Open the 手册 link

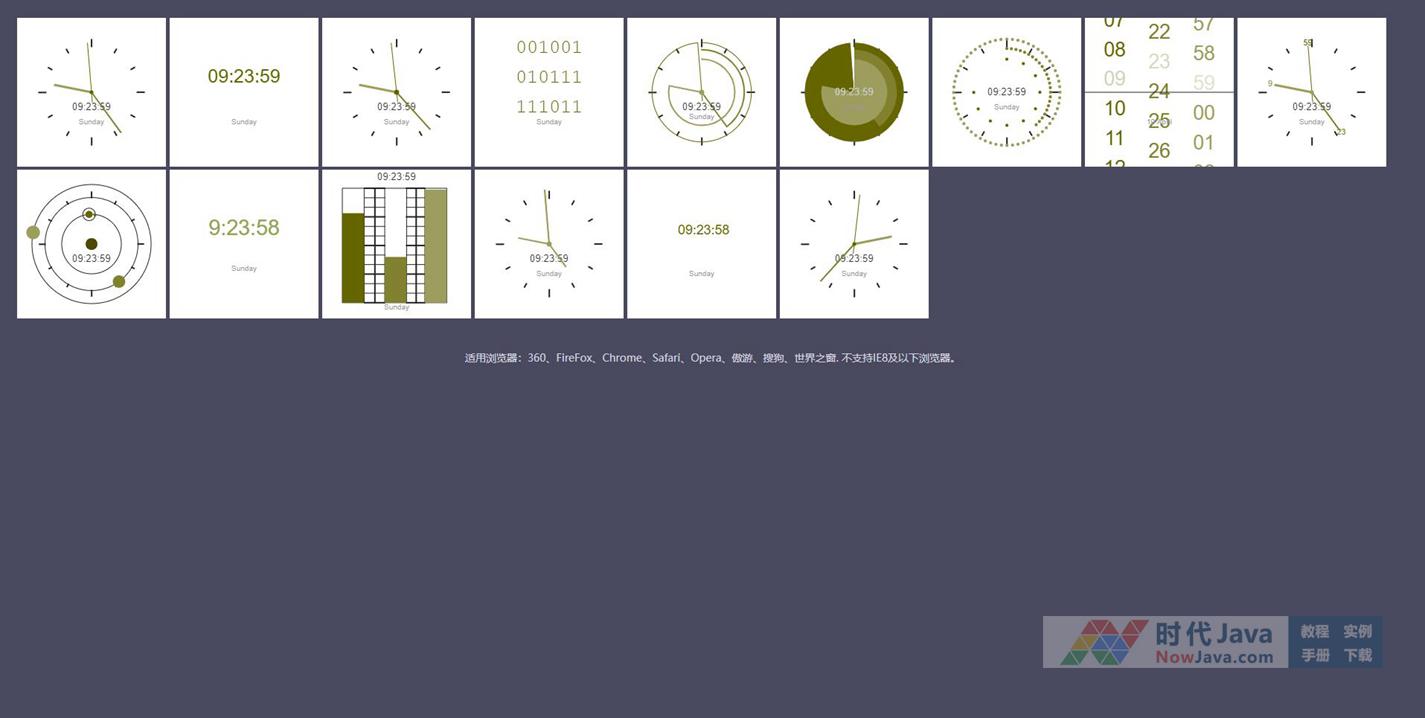[x=1314, y=655]
